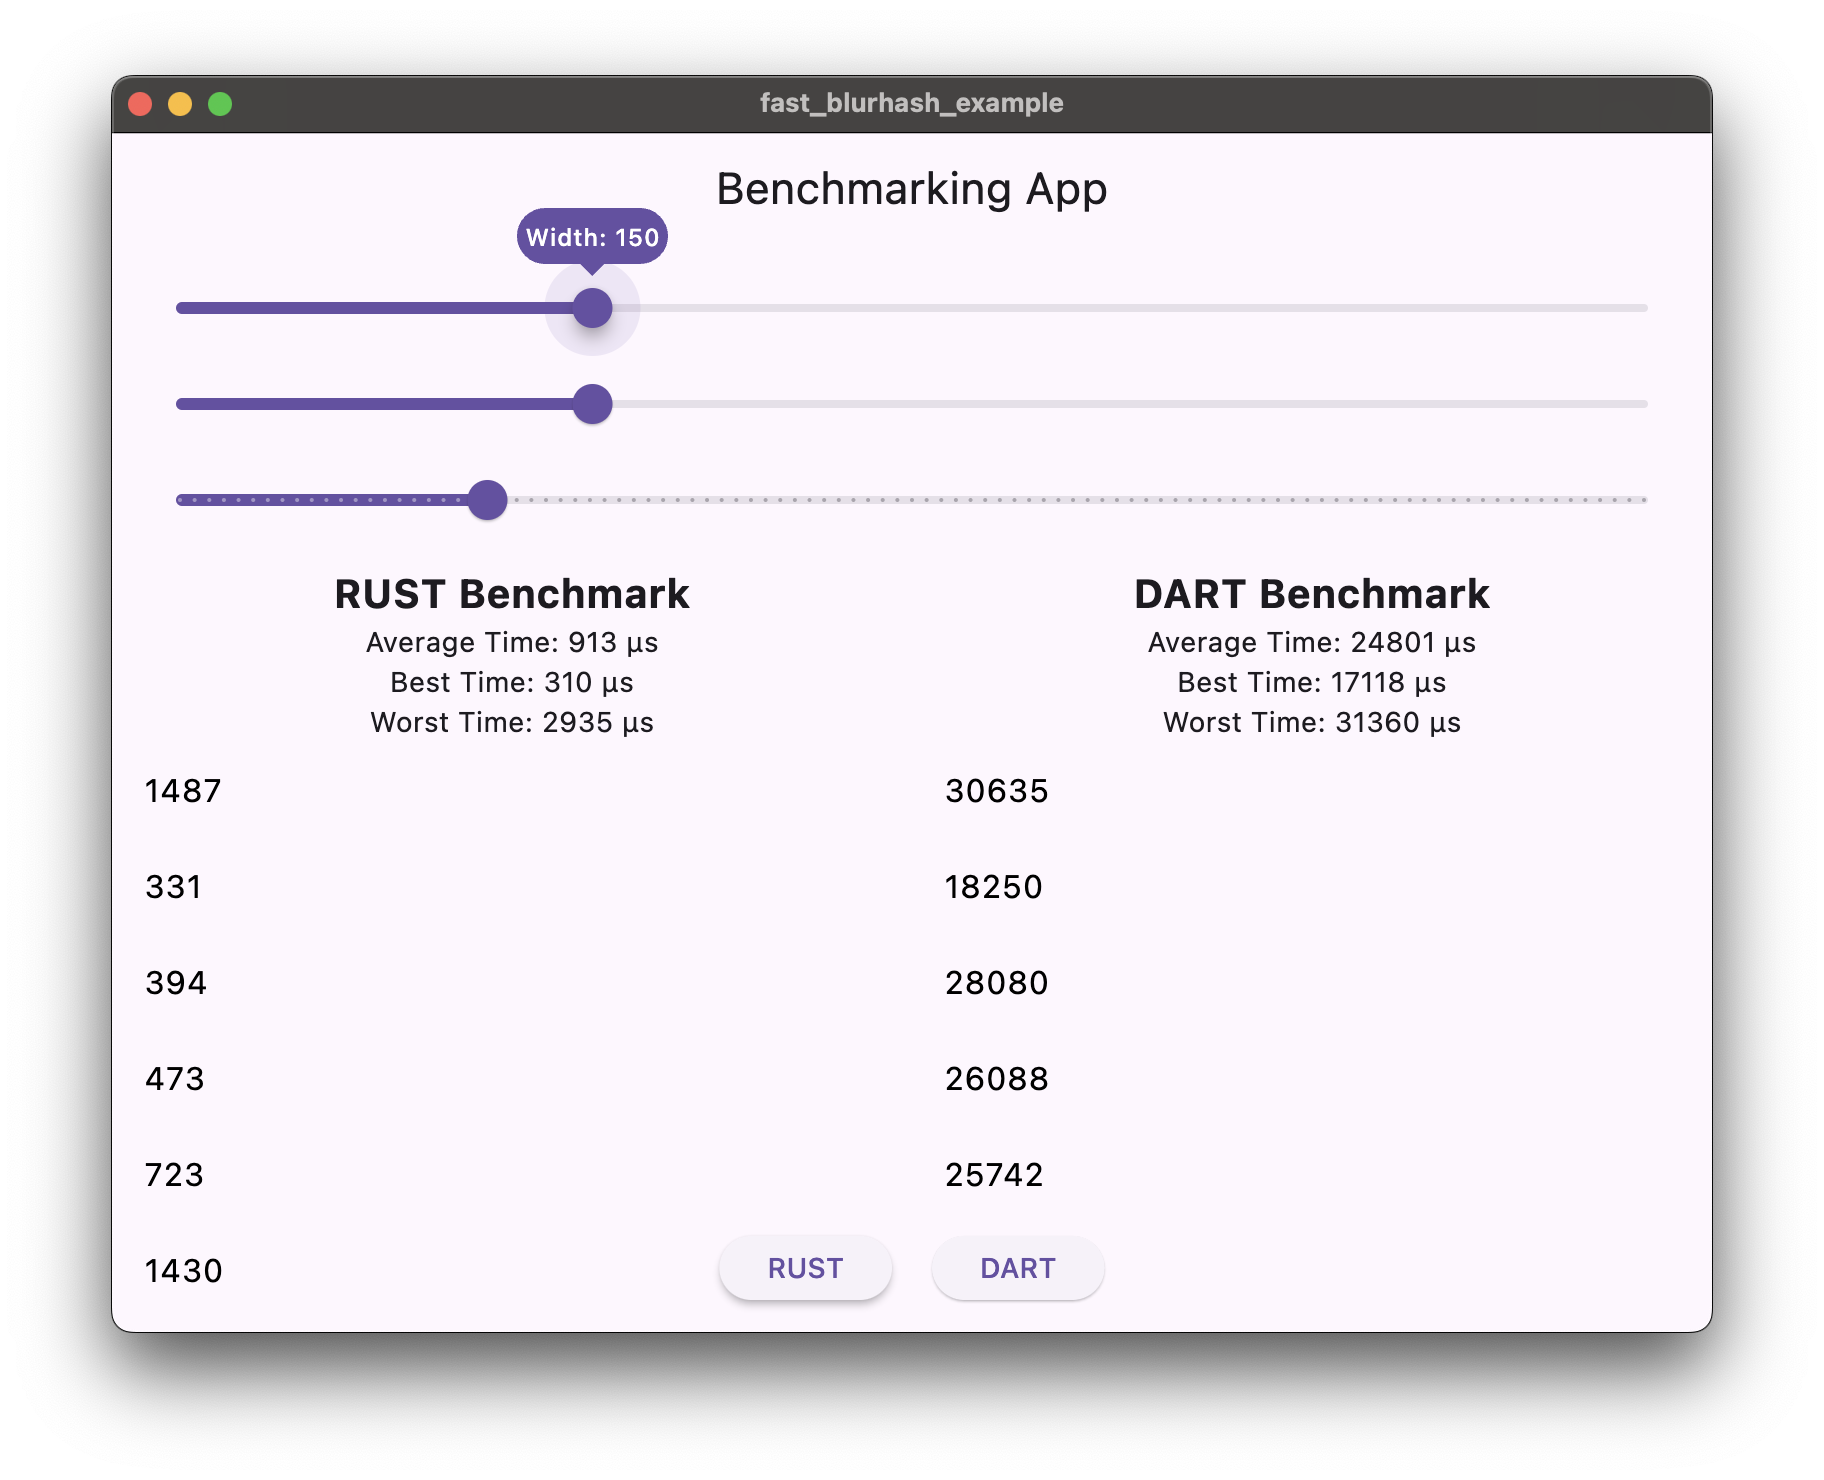Click the Width: 150 value tooltip
The height and width of the screenshot is (1480, 1824).
[592, 237]
